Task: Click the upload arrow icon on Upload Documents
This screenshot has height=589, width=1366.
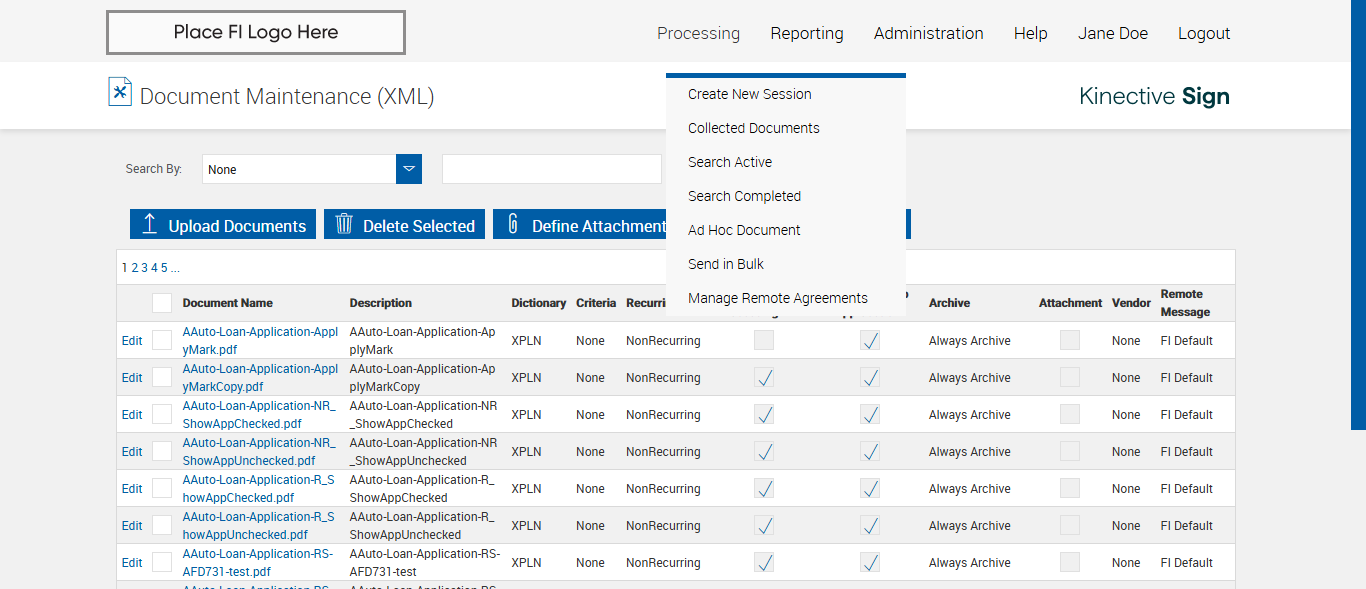Action: pos(150,224)
